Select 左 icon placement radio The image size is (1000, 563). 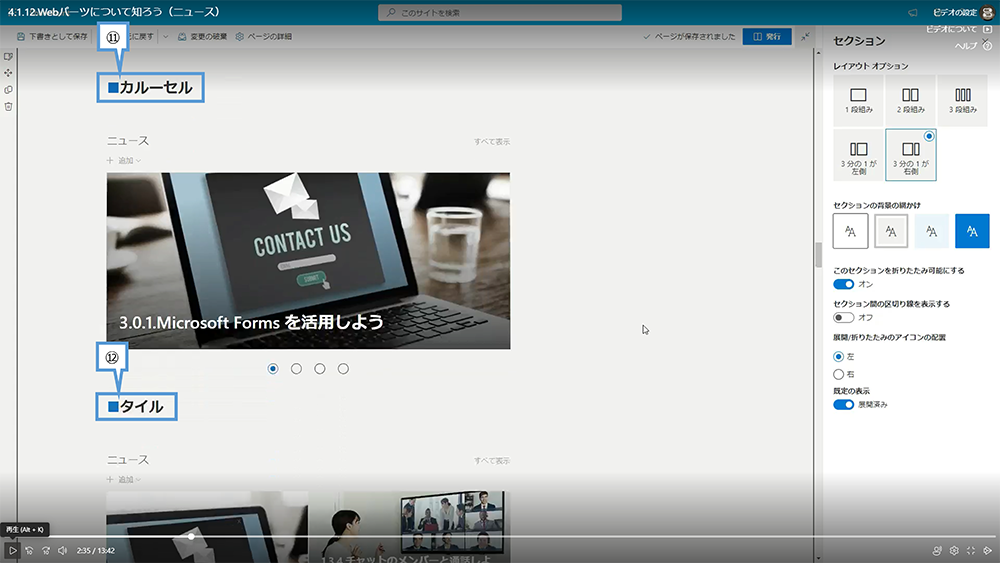[x=839, y=356]
